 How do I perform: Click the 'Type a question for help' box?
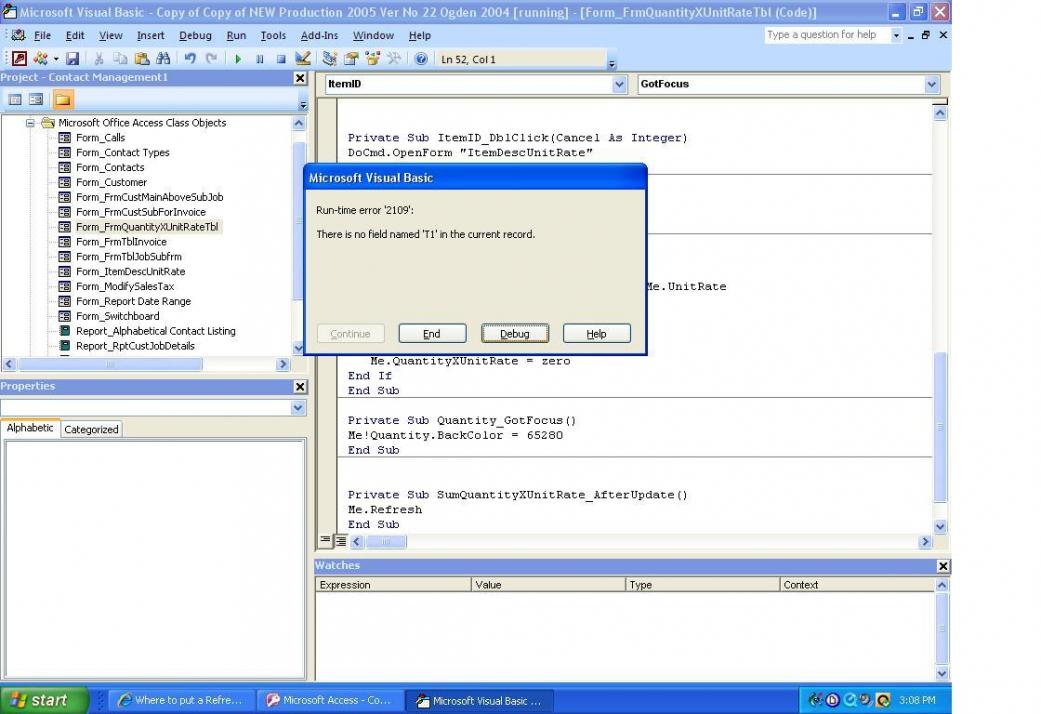(x=826, y=35)
